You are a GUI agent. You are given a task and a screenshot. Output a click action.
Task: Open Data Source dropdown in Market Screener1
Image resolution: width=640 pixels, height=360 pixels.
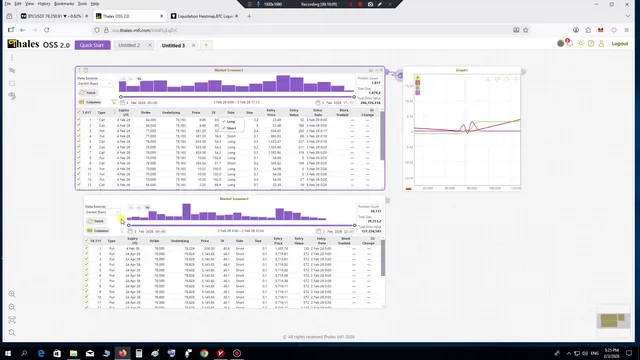(94, 84)
